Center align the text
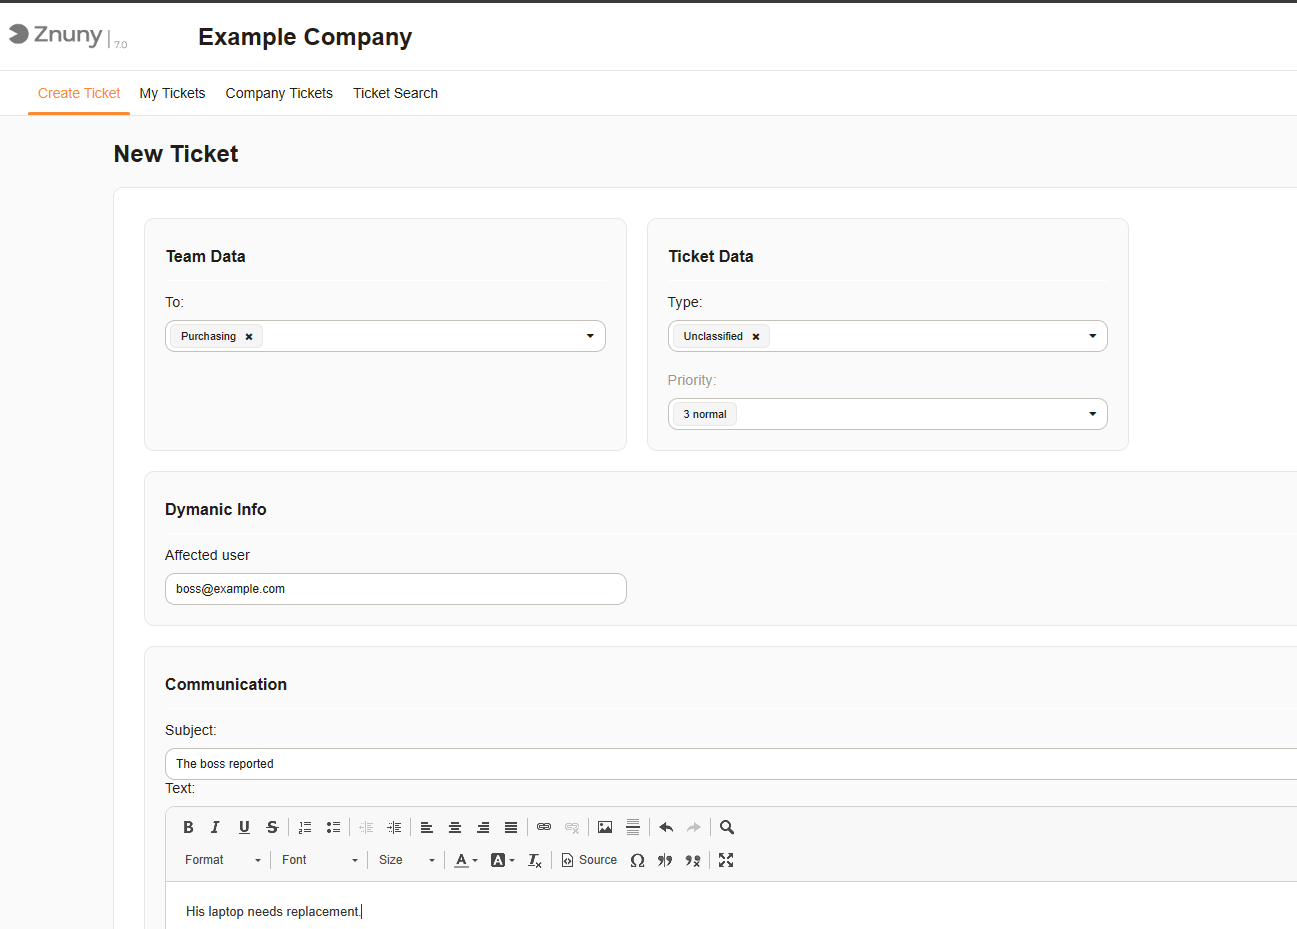 pyautogui.click(x=455, y=827)
